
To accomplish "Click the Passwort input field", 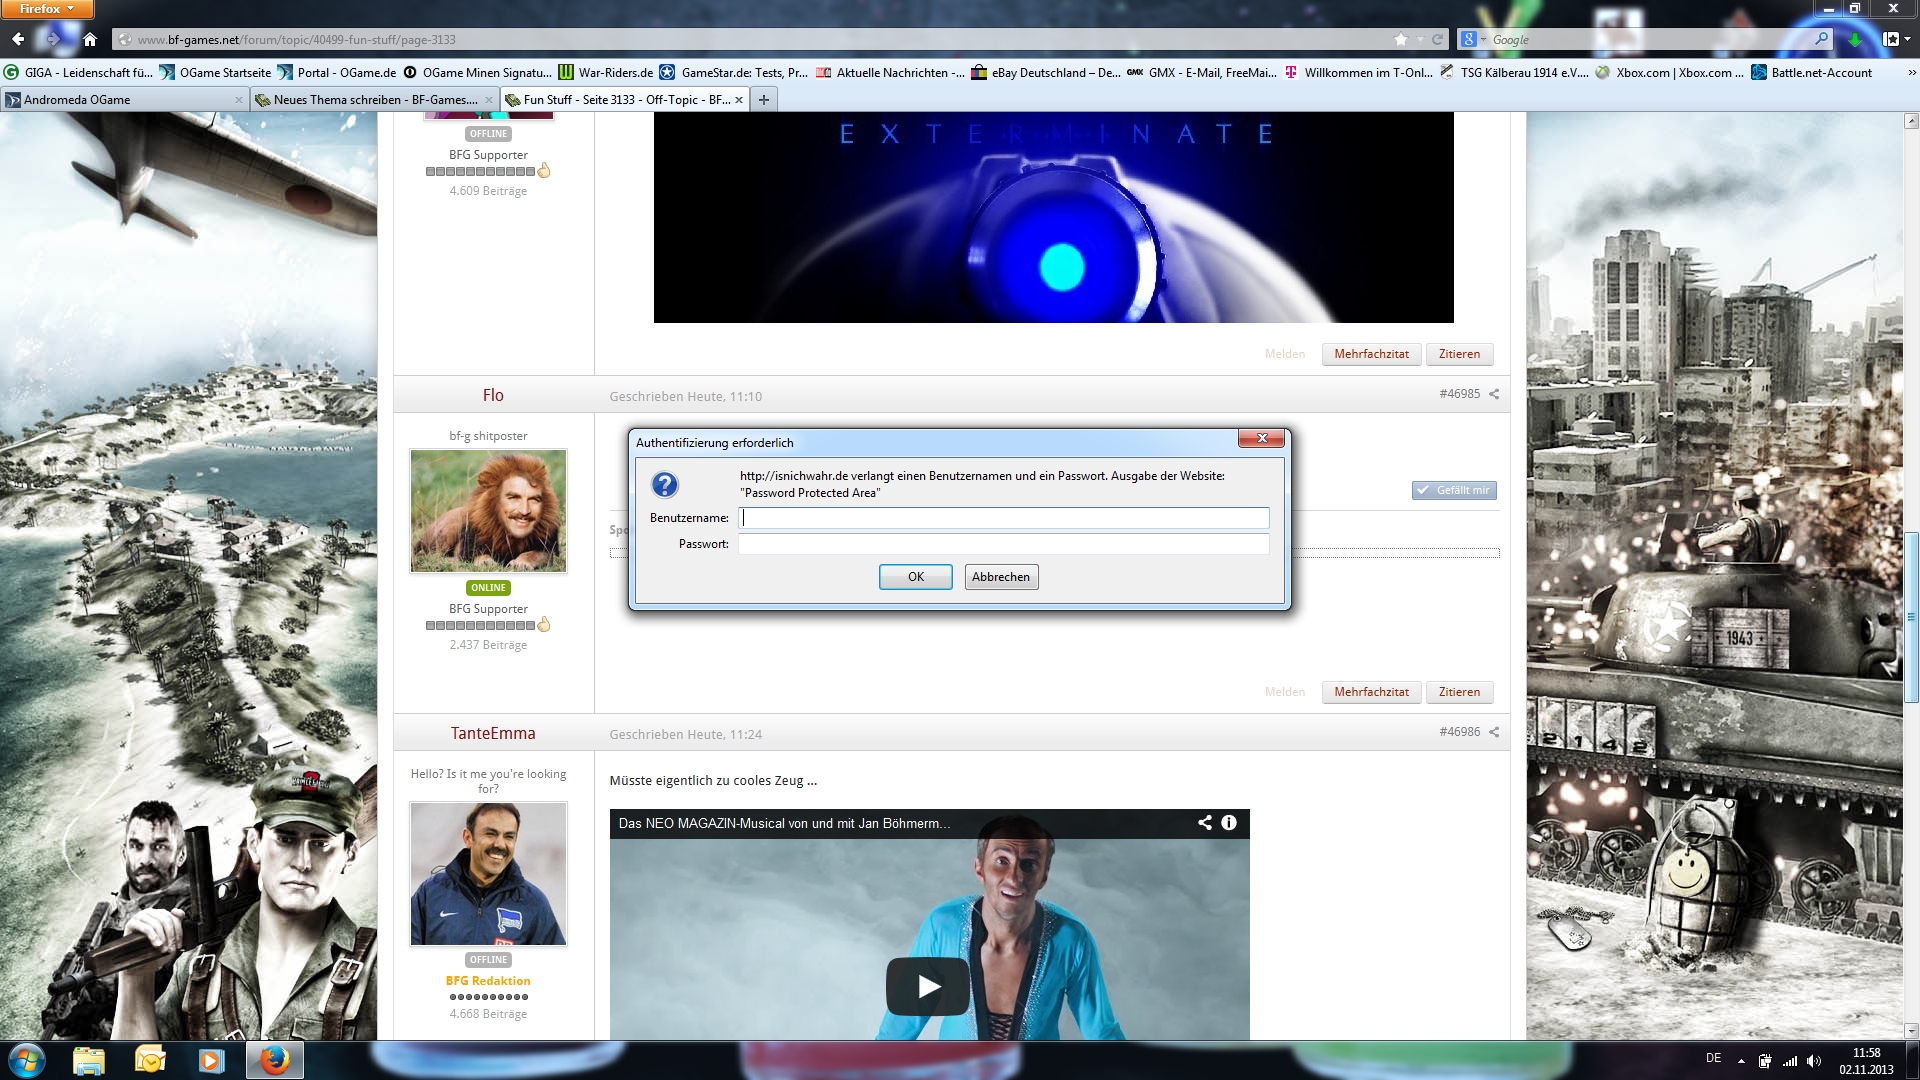I will pyautogui.click(x=1003, y=544).
